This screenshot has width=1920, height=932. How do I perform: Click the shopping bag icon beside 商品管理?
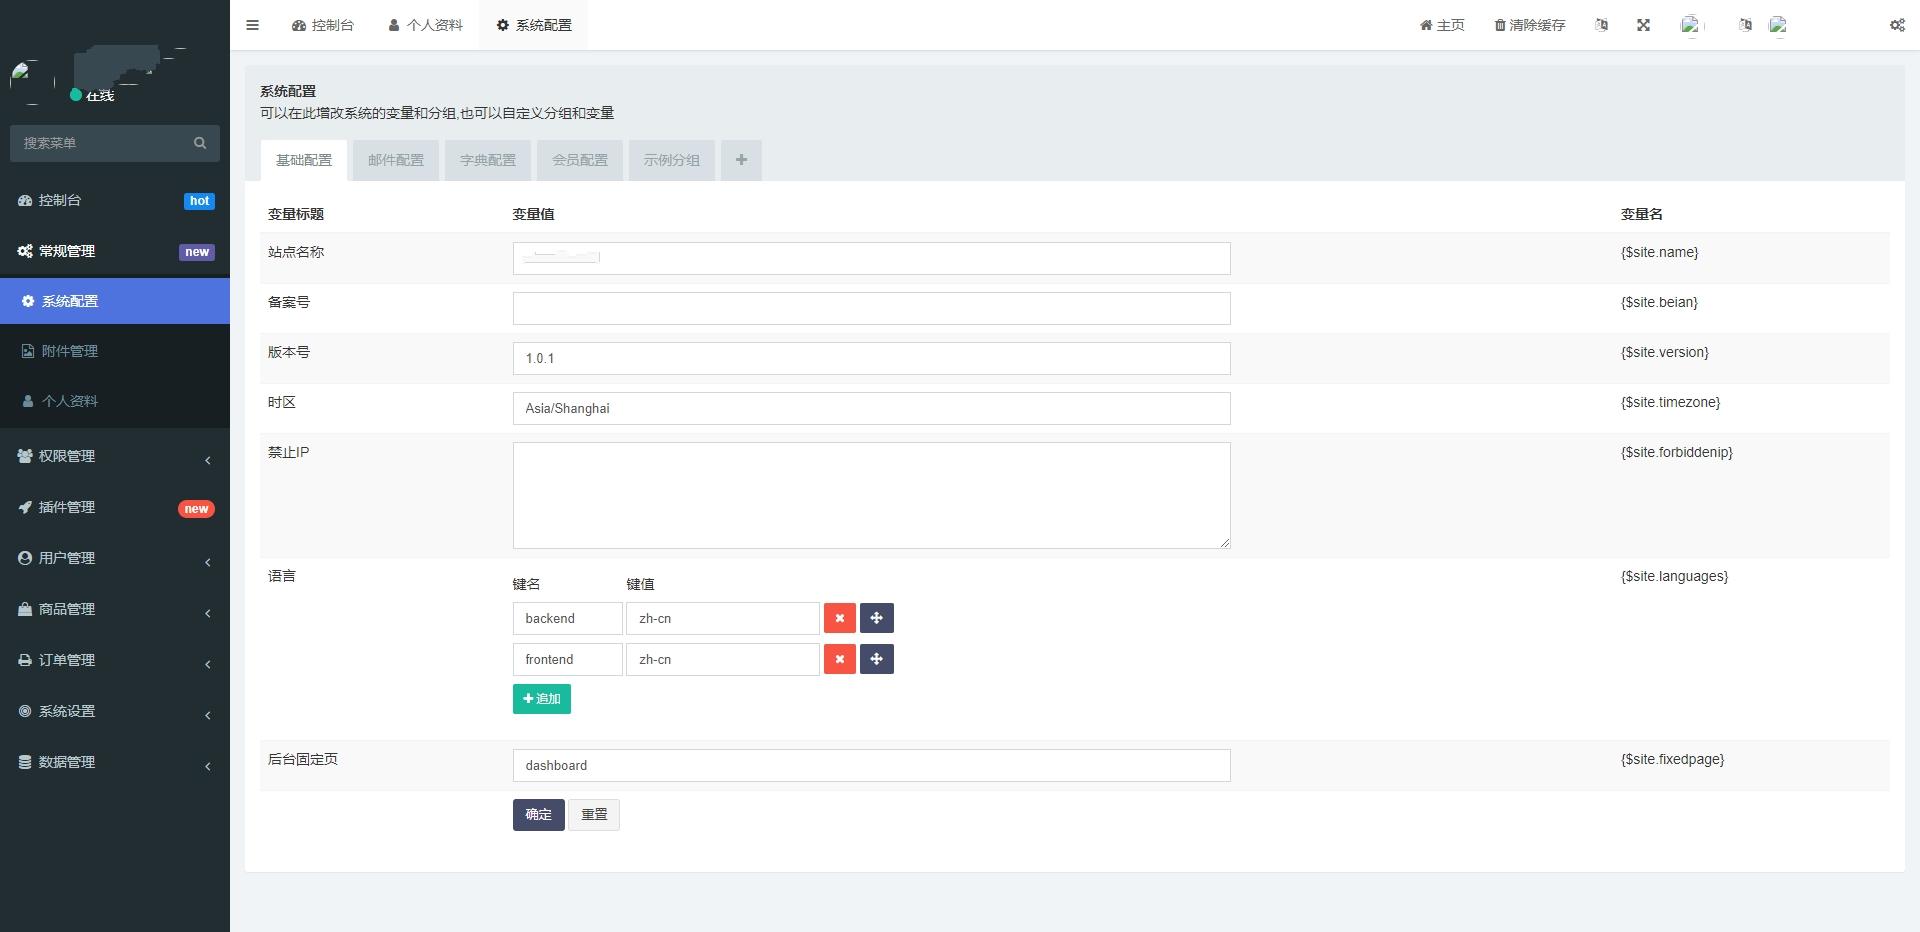click(25, 609)
